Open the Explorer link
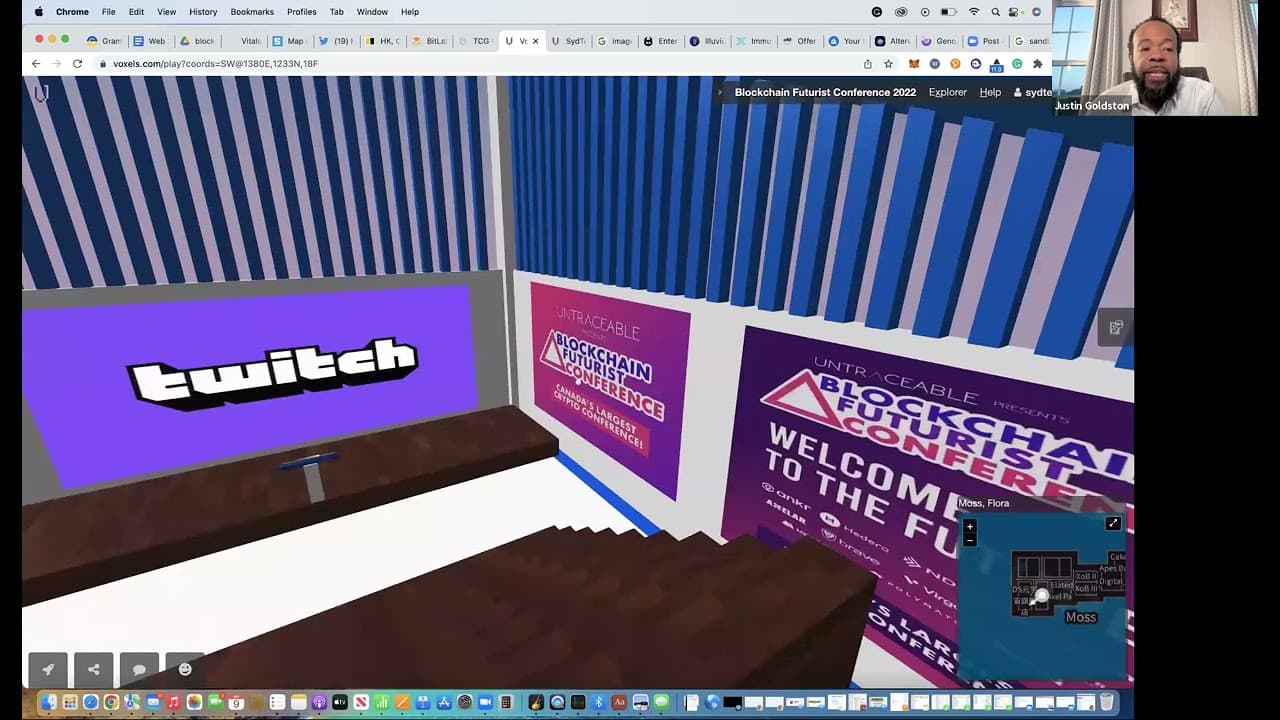 tap(947, 92)
